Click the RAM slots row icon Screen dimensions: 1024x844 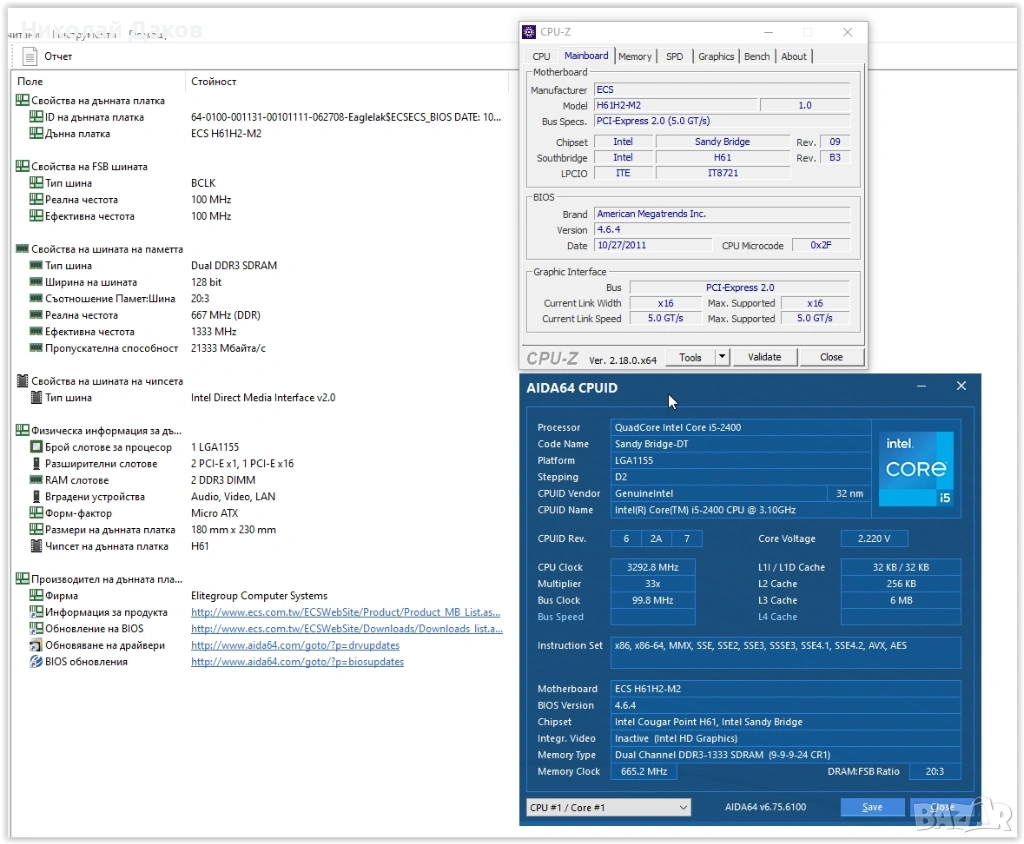pyautogui.click(x=36, y=480)
